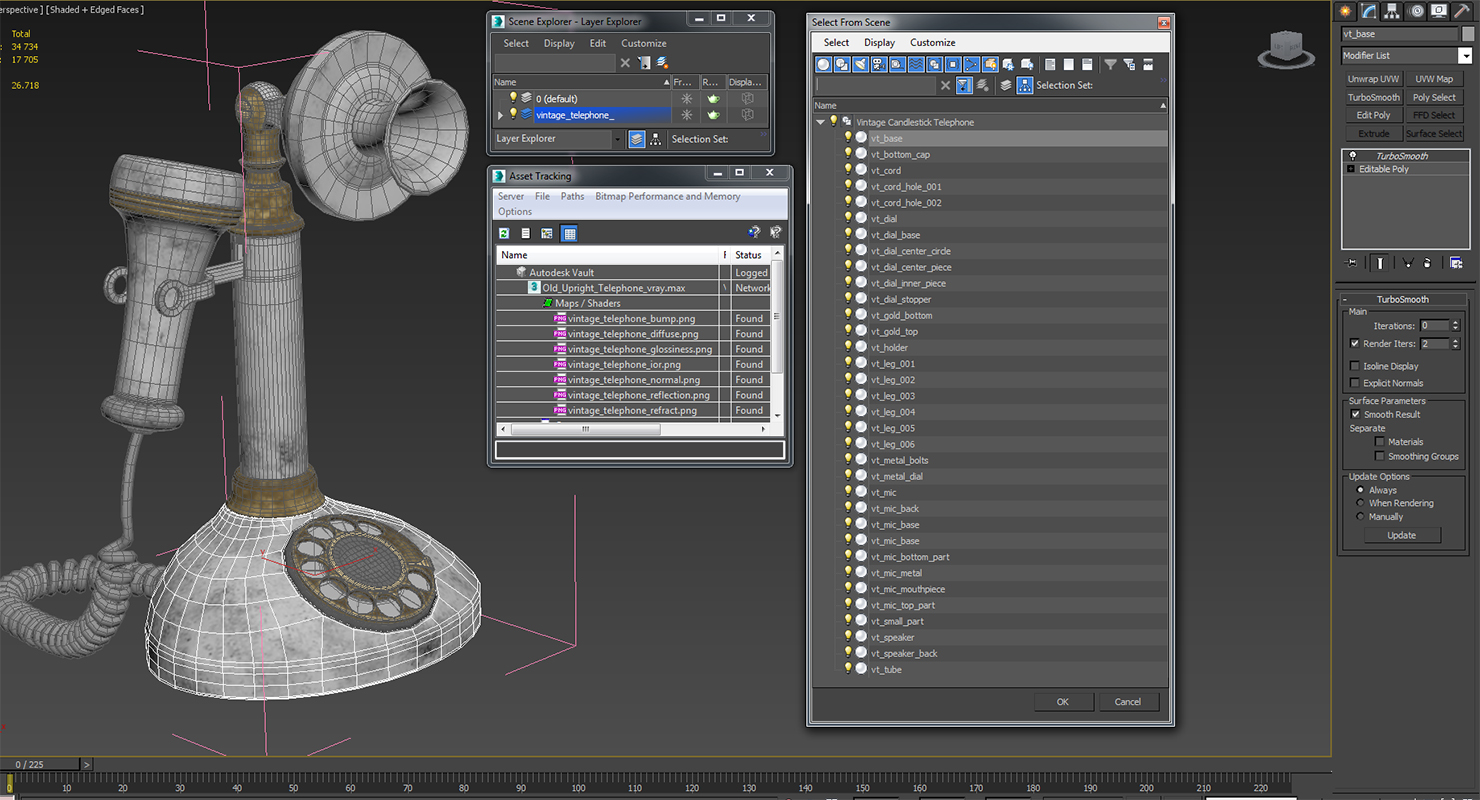This screenshot has height=800, width=1480.
Task: Open Paths menu in Asset Tracking
Action: (573, 196)
